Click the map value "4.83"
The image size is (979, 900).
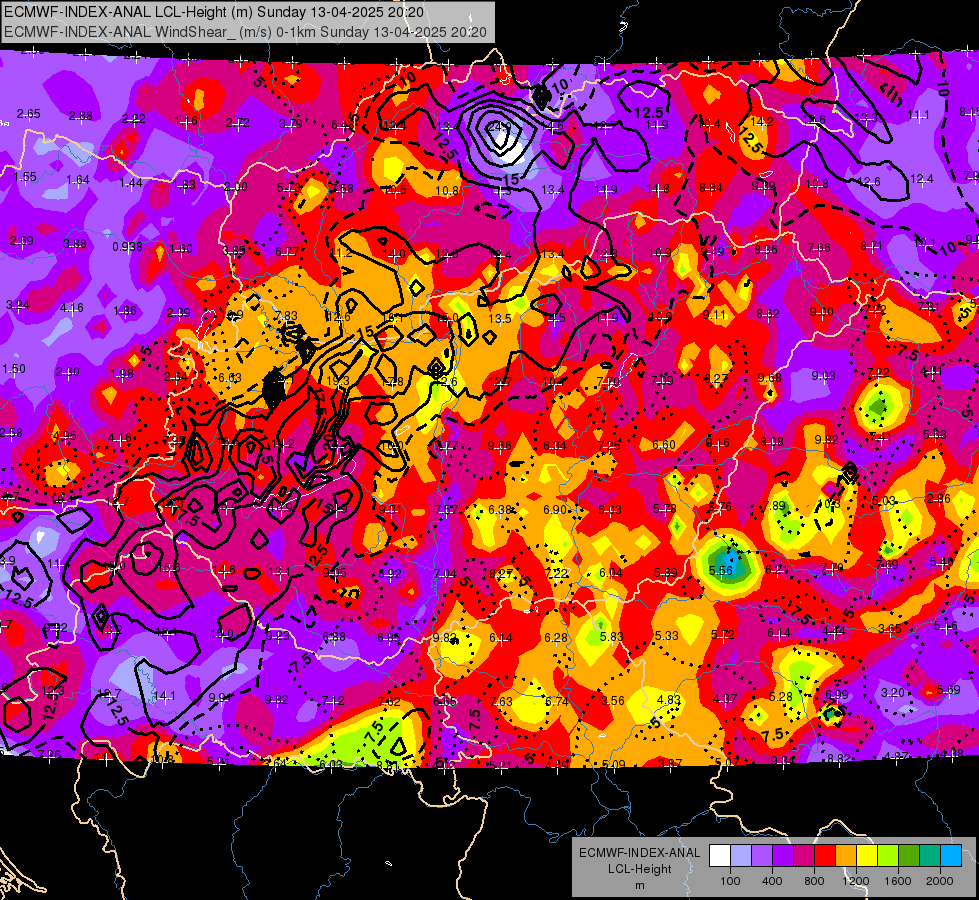point(669,700)
